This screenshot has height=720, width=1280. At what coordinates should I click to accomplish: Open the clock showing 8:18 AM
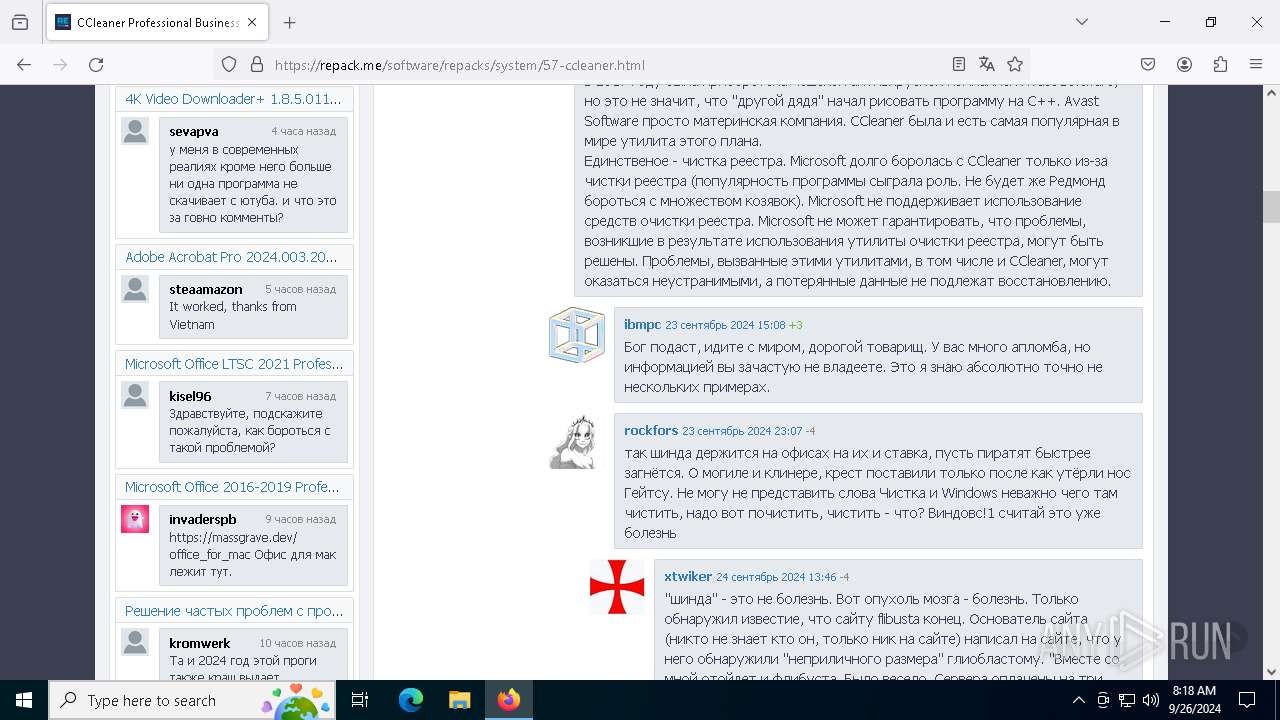1193,700
